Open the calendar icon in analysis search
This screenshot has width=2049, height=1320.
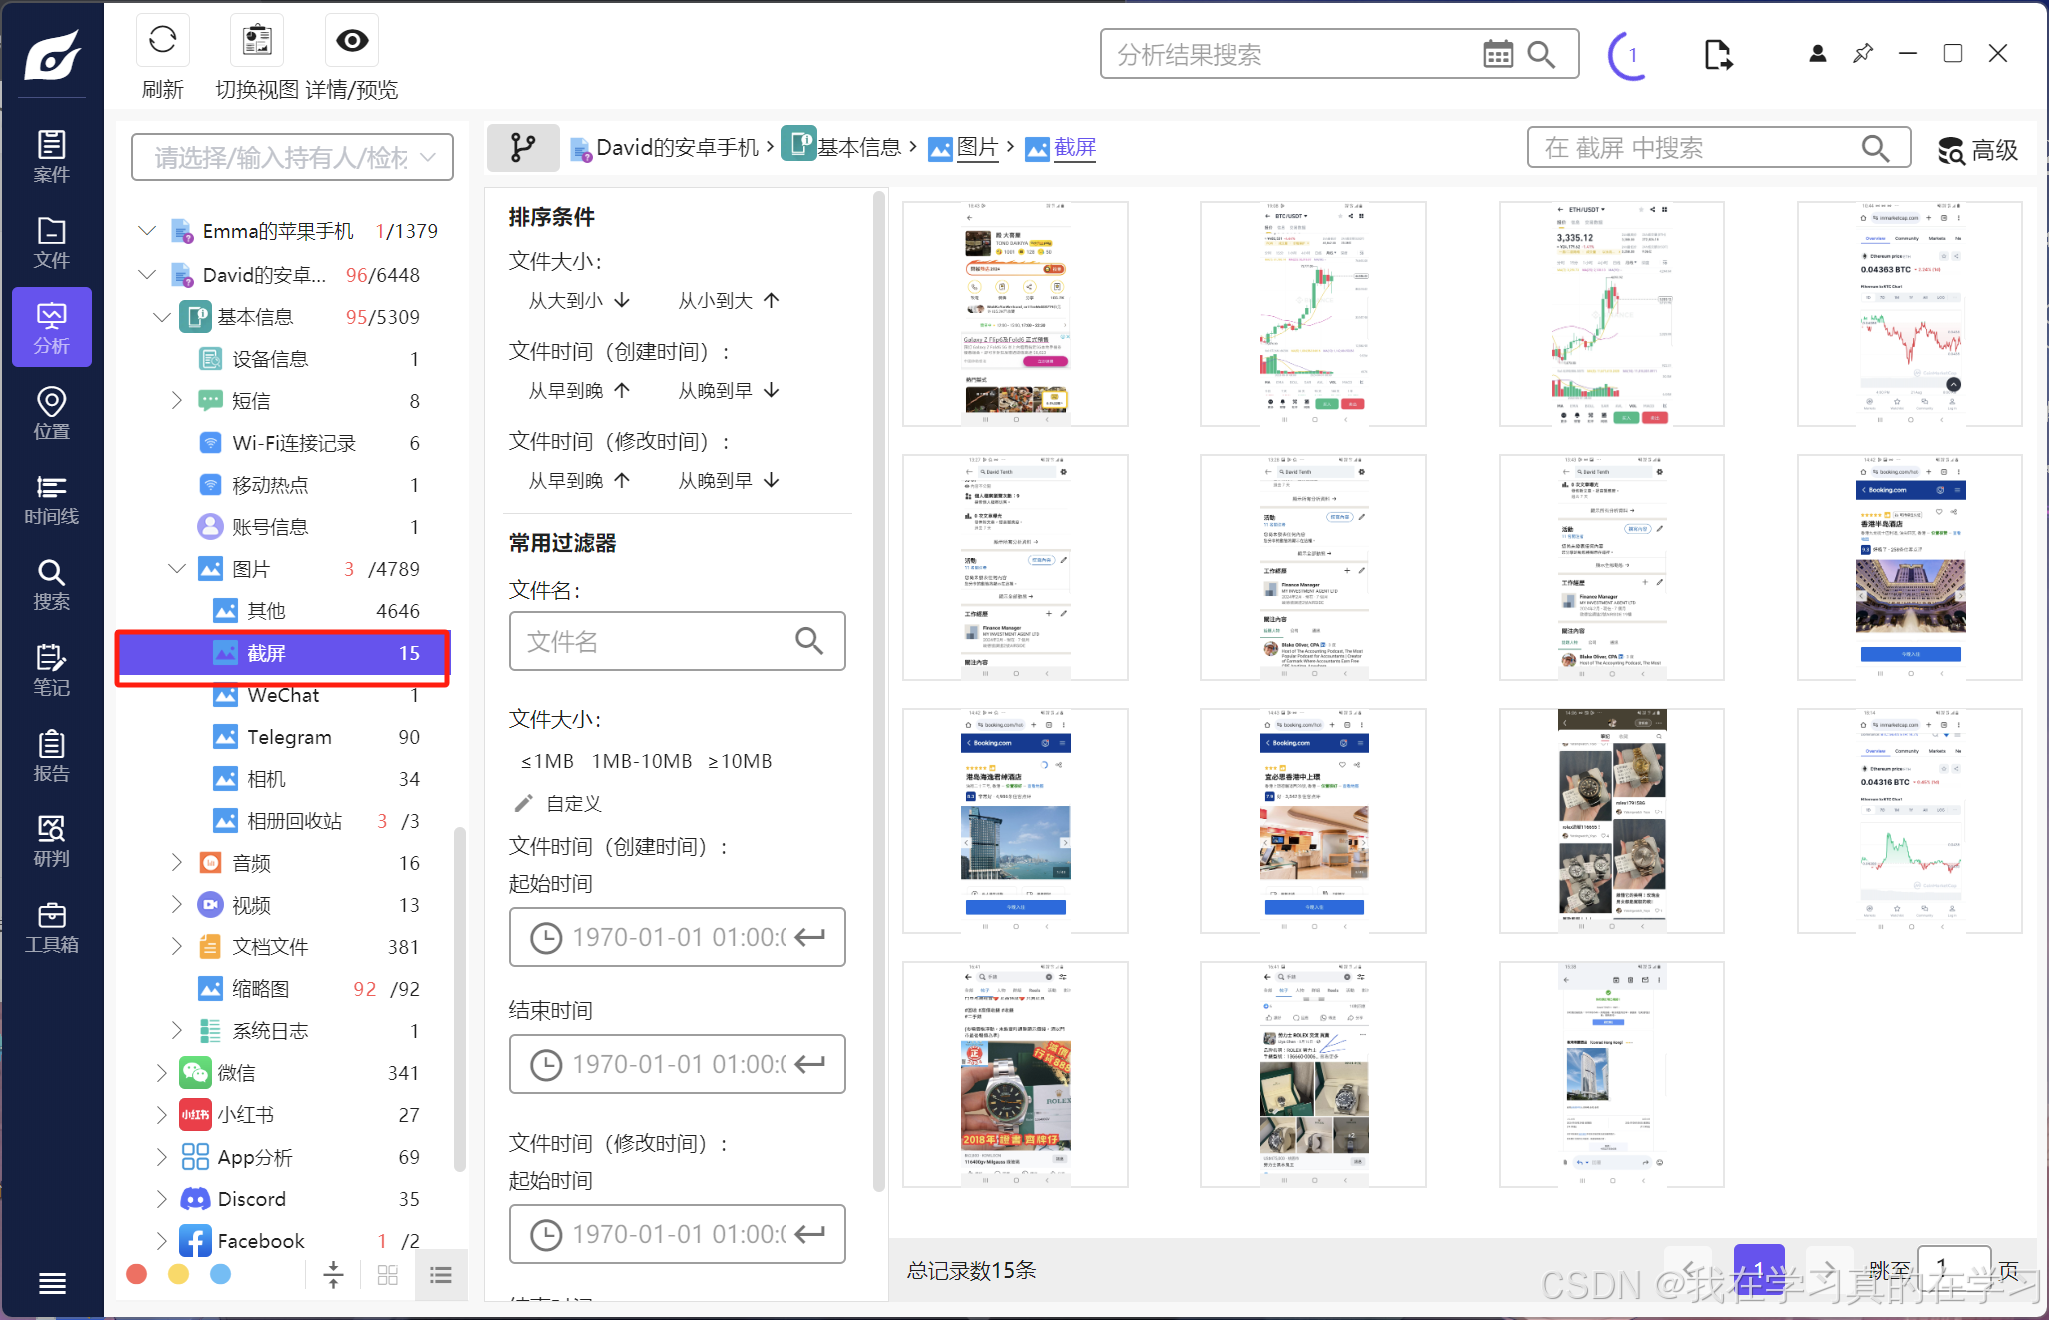1497,54
